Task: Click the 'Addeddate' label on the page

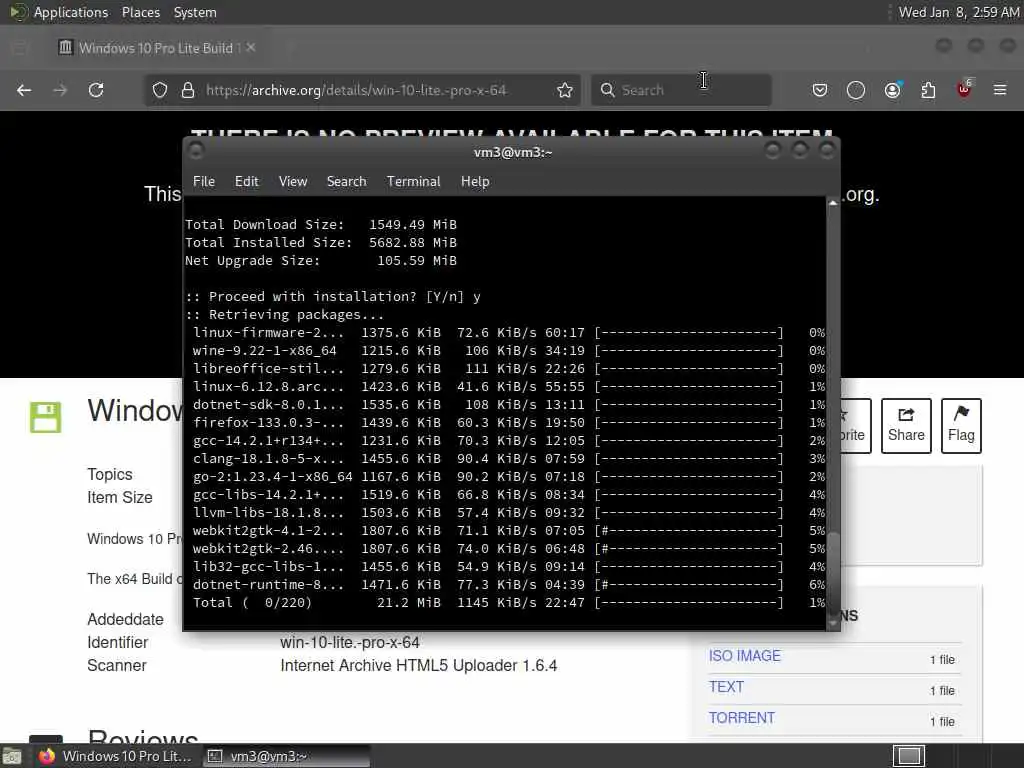Action: point(125,619)
